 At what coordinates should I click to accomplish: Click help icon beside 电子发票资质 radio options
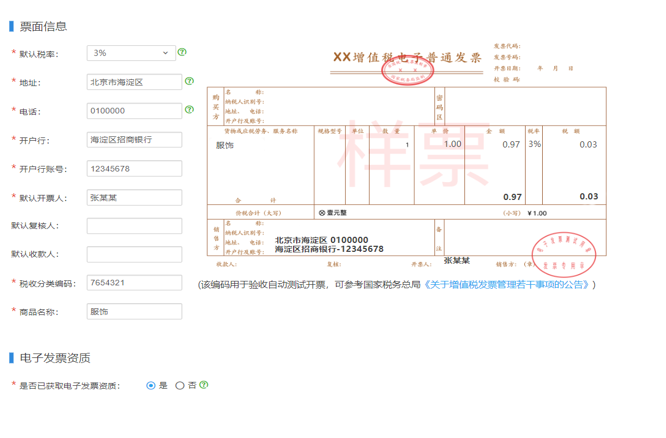[205, 384]
